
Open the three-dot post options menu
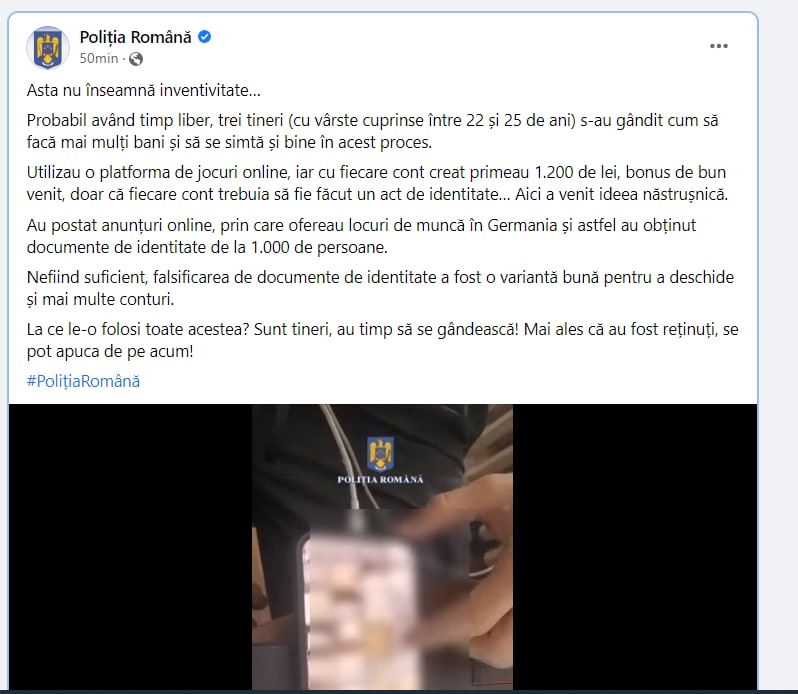coord(719,46)
